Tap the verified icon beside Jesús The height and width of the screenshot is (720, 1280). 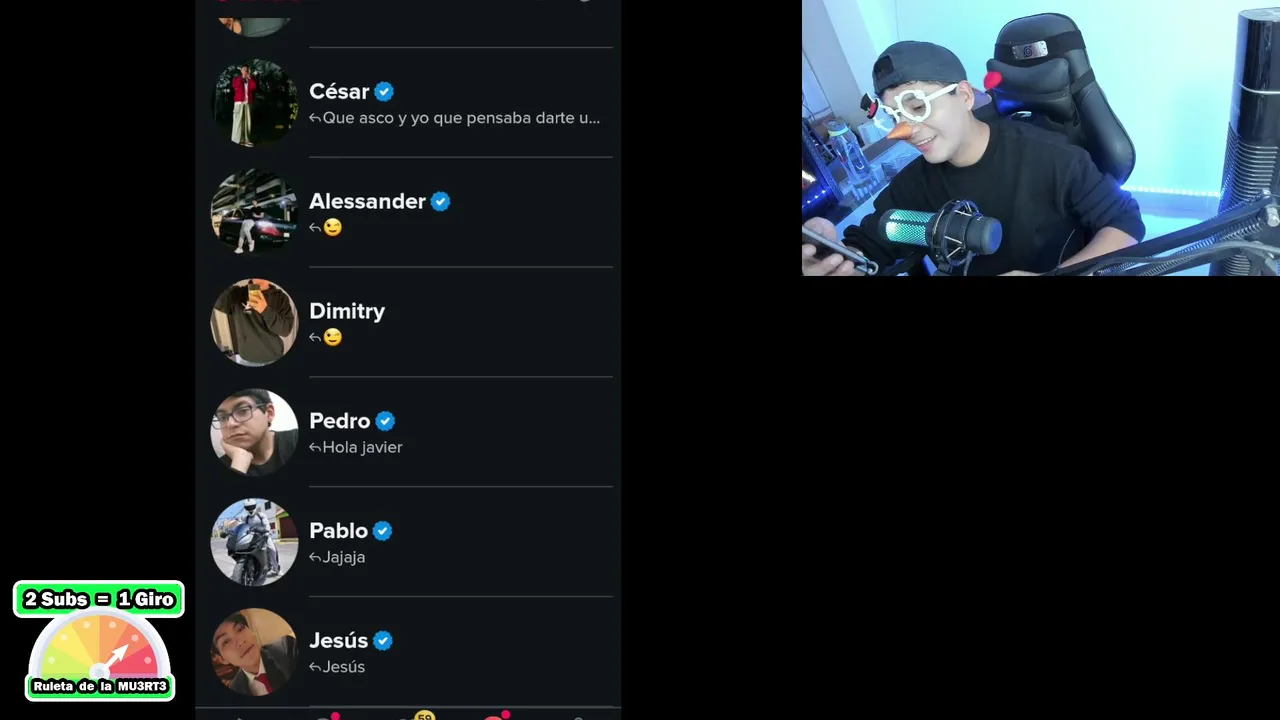tap(383, 642)
